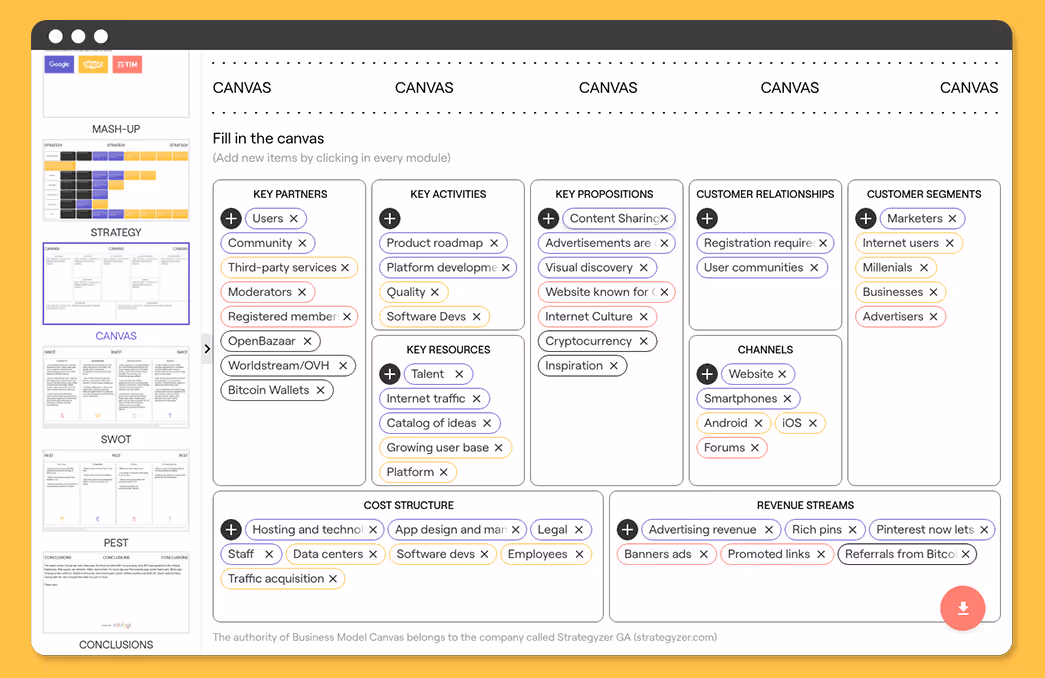Screen dimensions: 1045x678
Task: Open the MASH-UP slide thumbnail
Action: (x=116, y=84)
